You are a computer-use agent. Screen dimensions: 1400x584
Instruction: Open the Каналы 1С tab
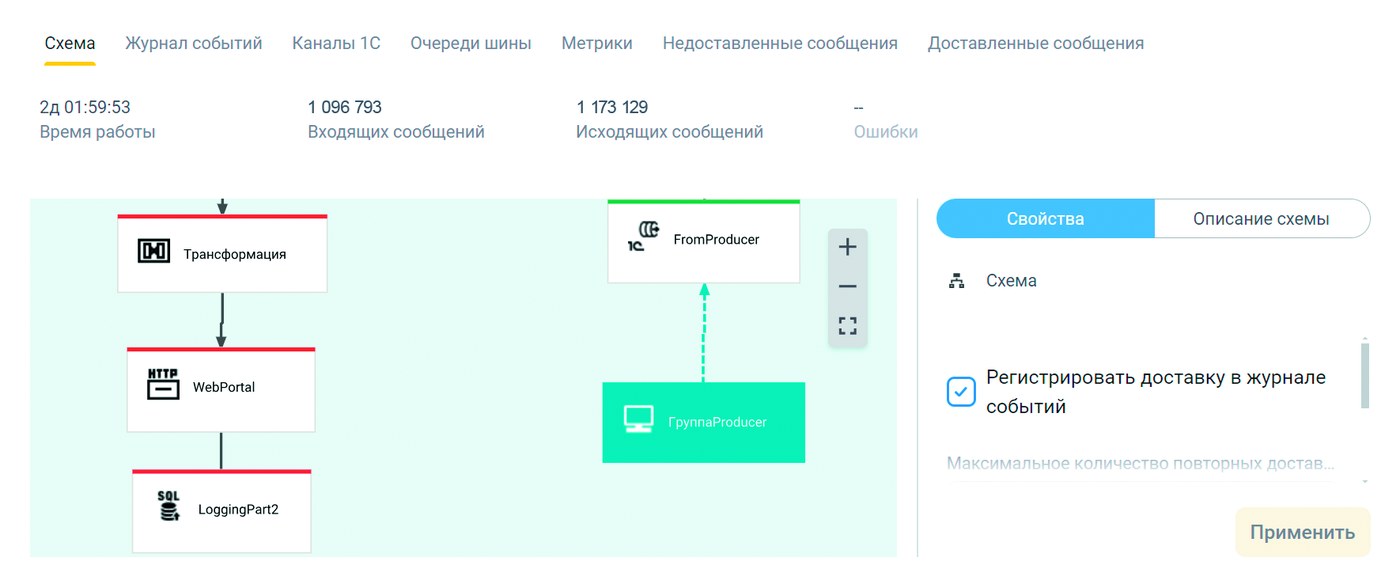point(336,43)
